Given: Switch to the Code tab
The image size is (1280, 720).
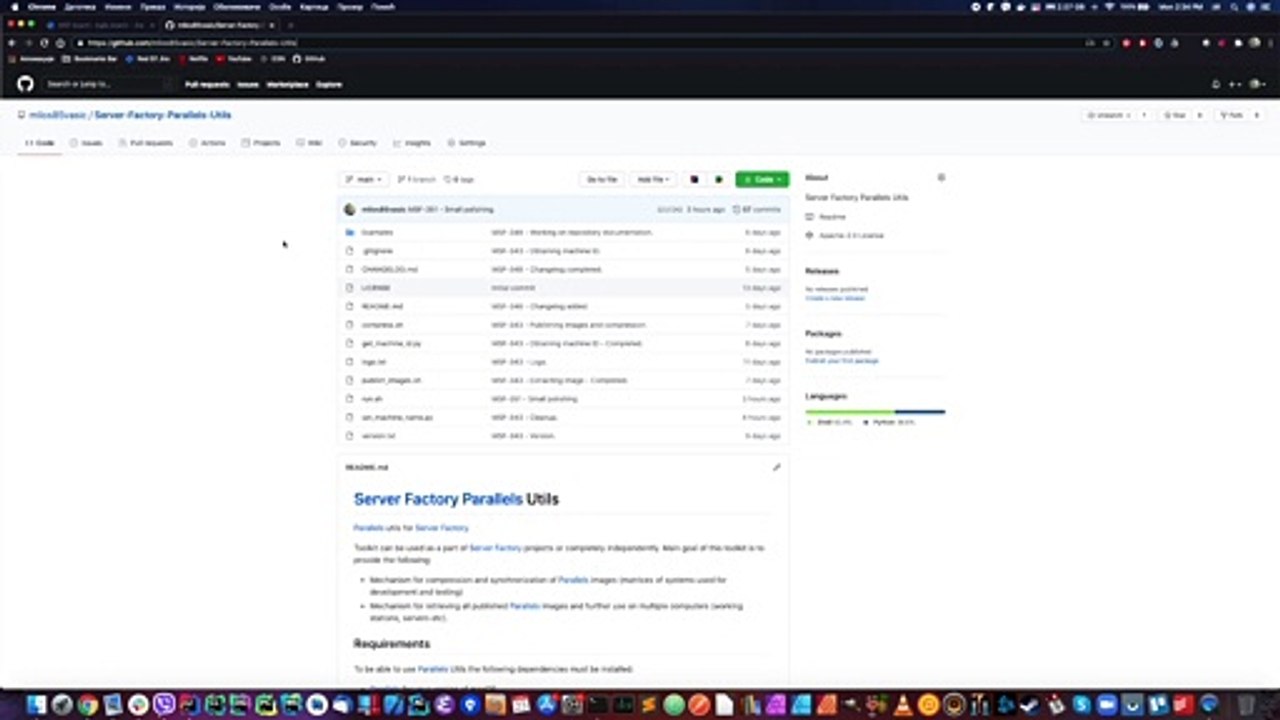Looking at the screenshot, I should (40, 143).
